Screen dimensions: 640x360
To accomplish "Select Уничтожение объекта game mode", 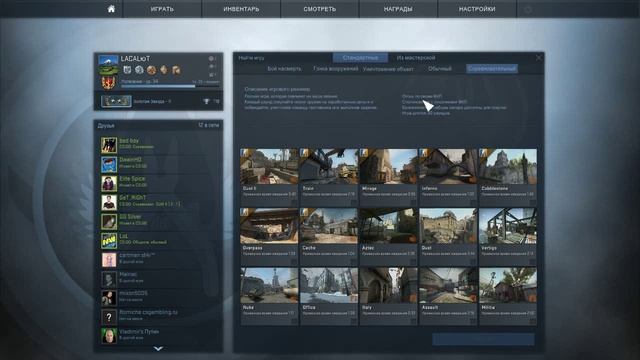I will coord(388,69).
